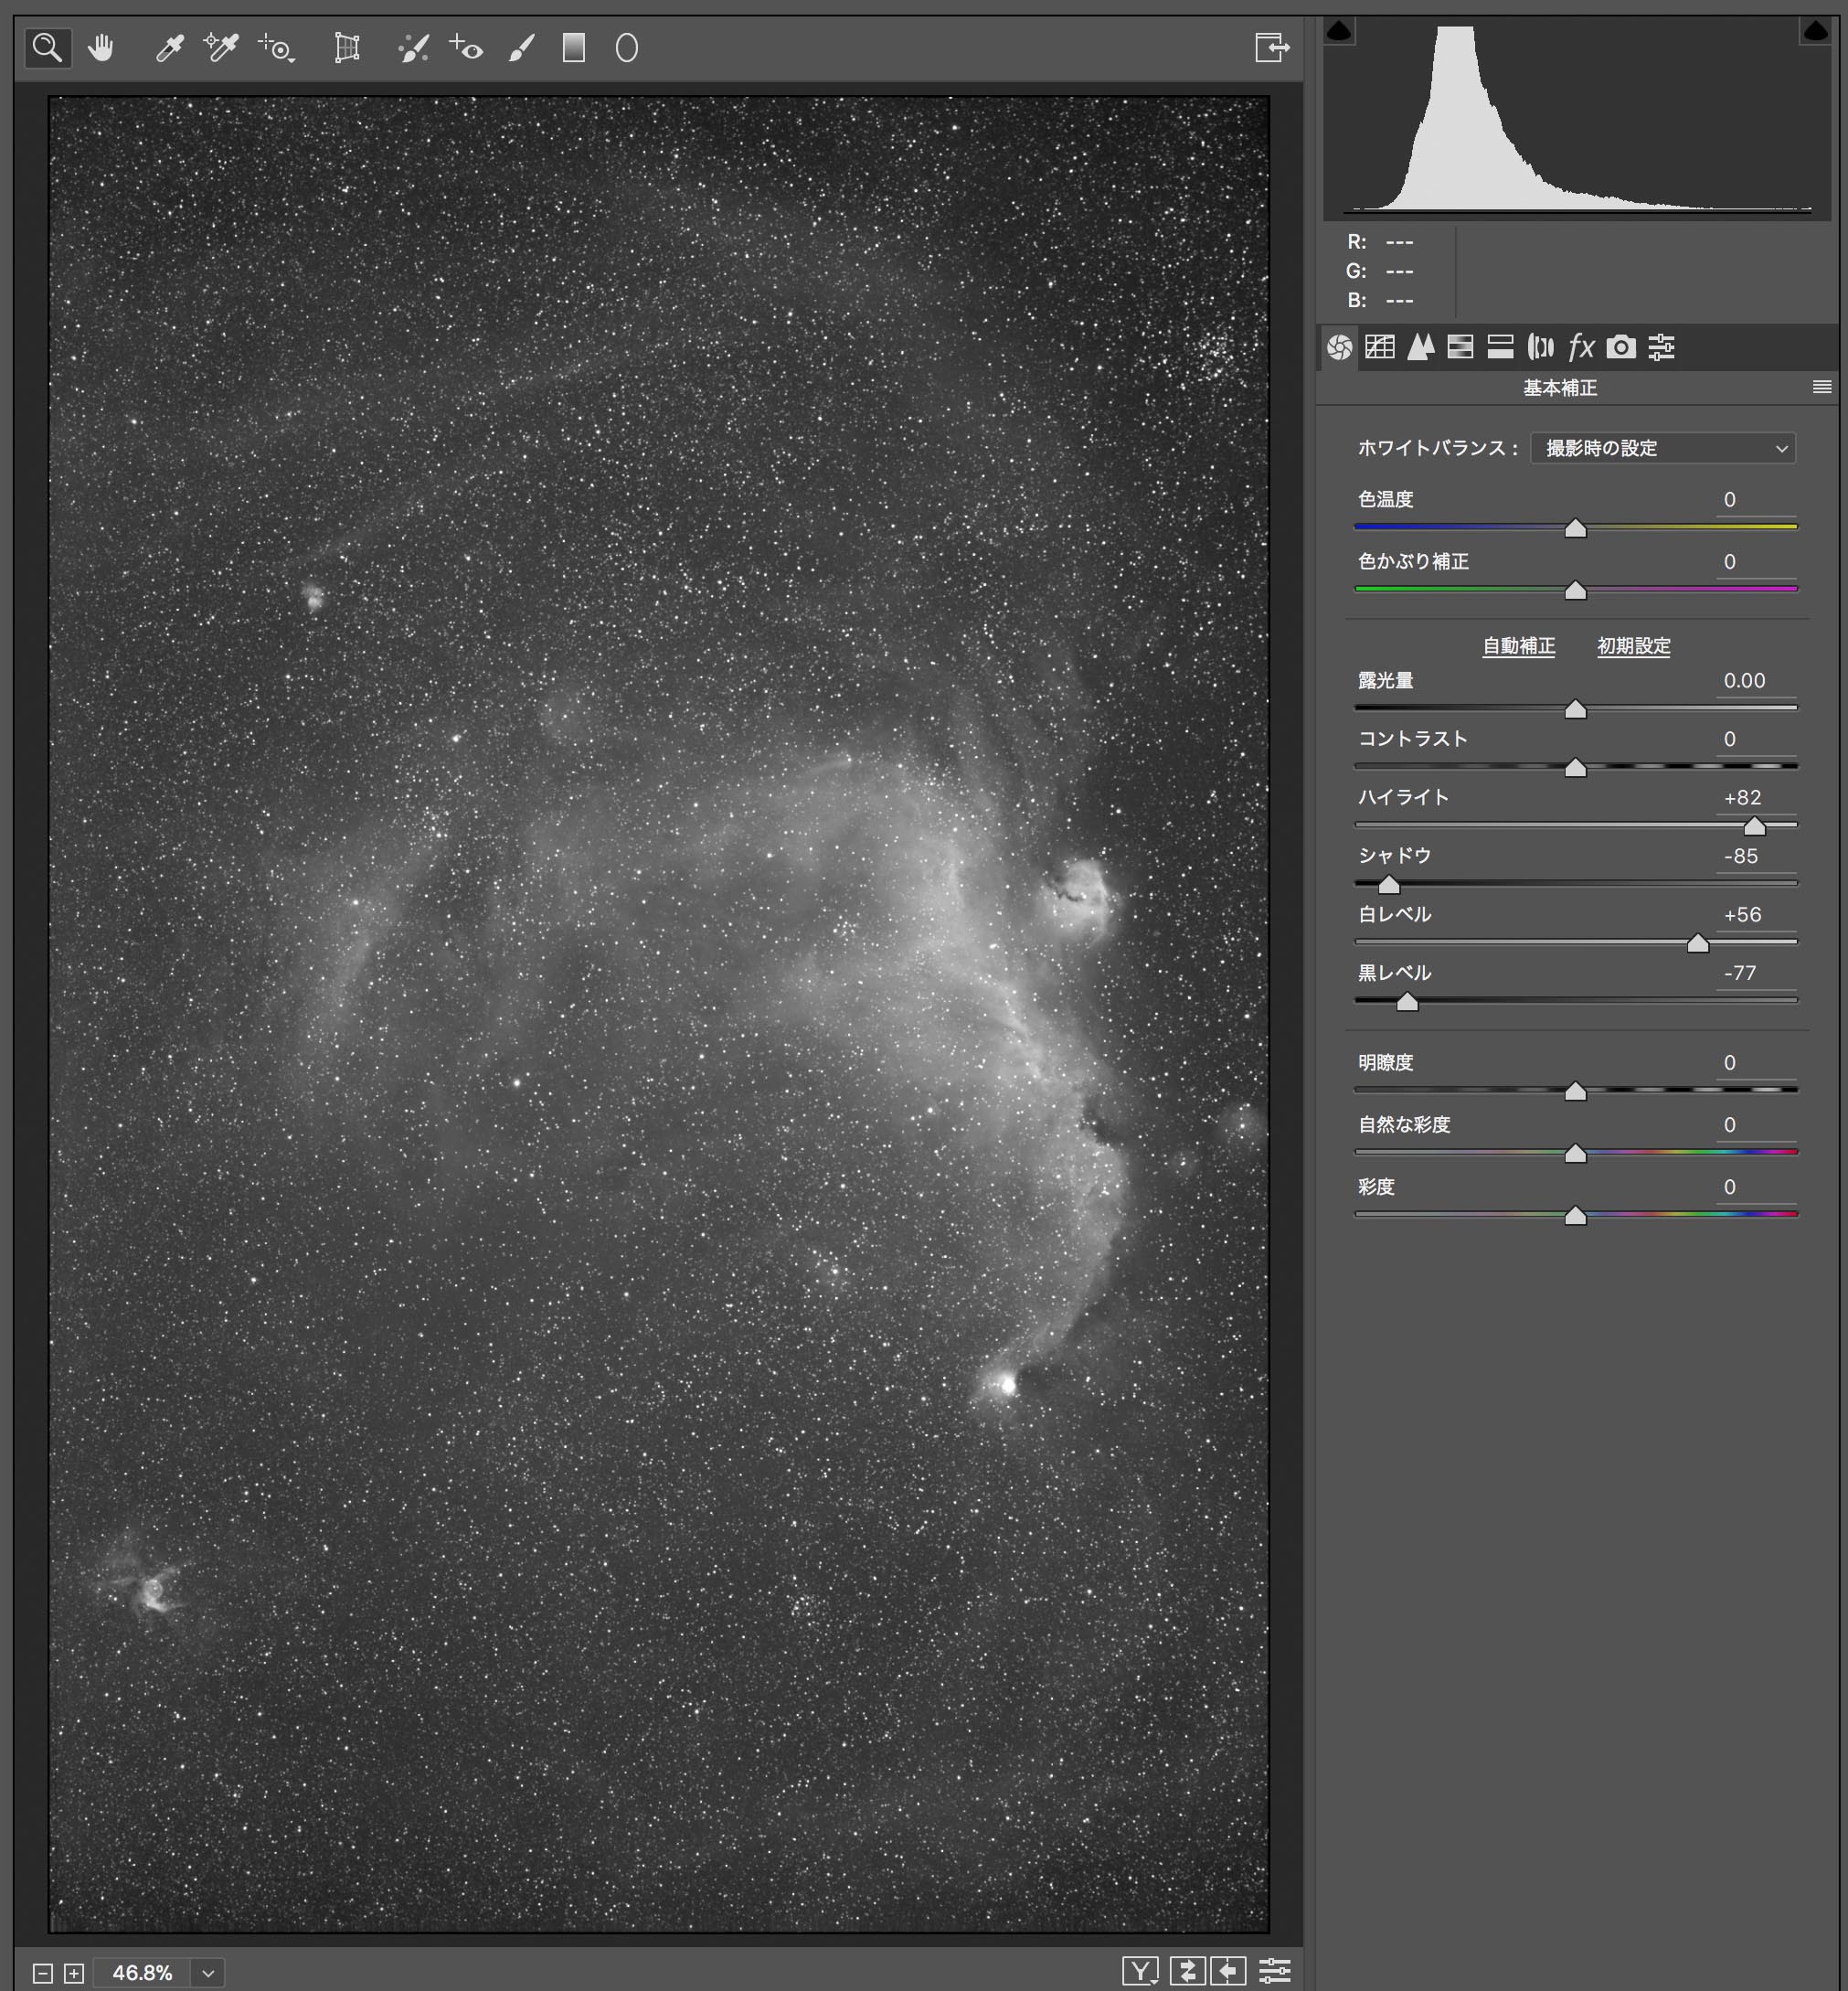Open the white balance dropdown

click(x=1662, y=448)
